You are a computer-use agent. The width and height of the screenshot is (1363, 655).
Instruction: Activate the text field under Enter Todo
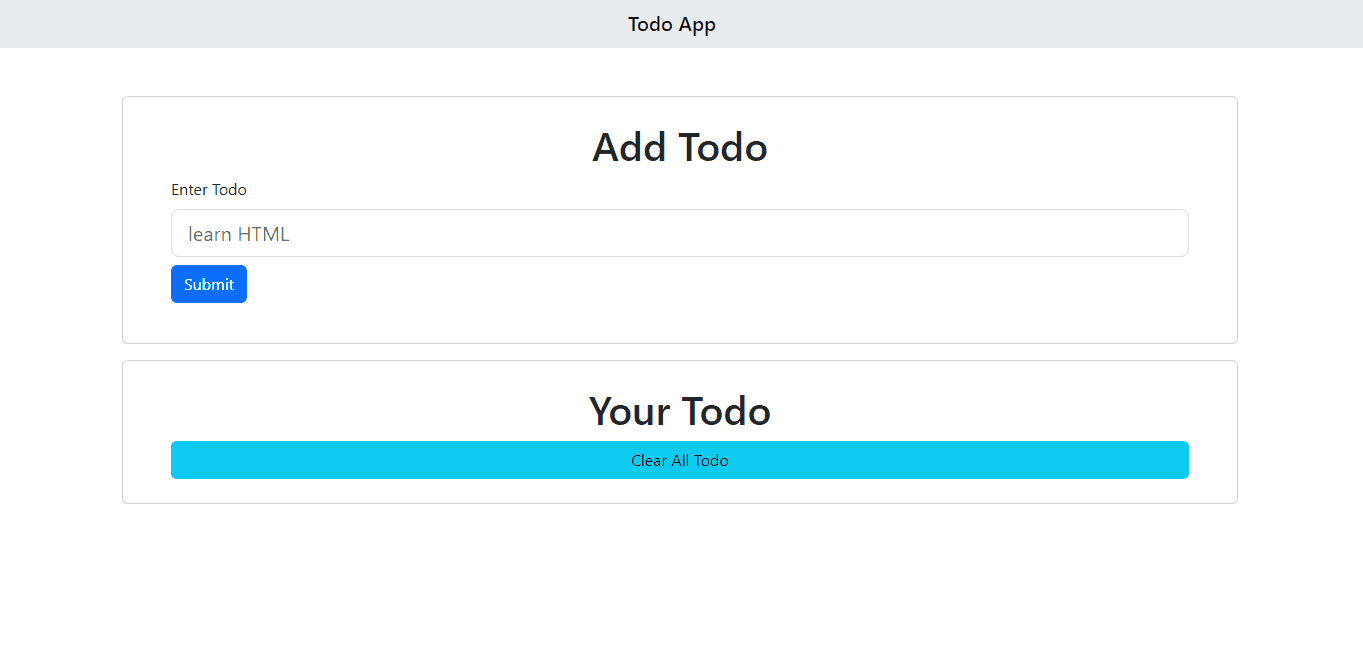tap(680, 233)
